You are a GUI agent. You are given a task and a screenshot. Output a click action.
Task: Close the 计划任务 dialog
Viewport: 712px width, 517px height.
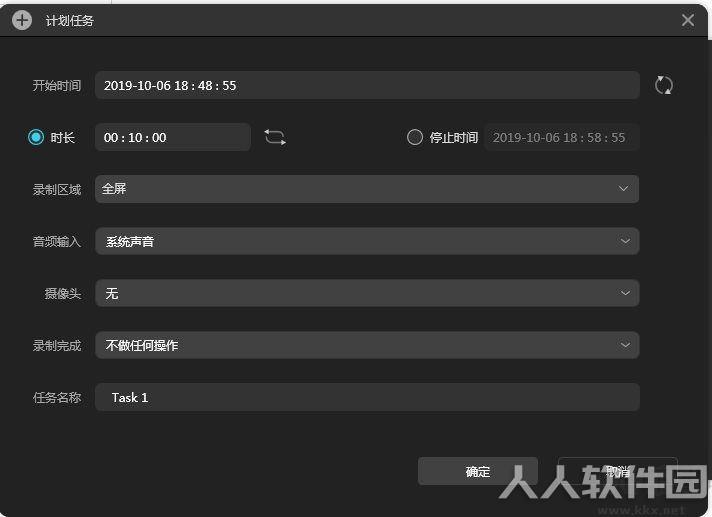pyautogui.click(x=687, y=20)
